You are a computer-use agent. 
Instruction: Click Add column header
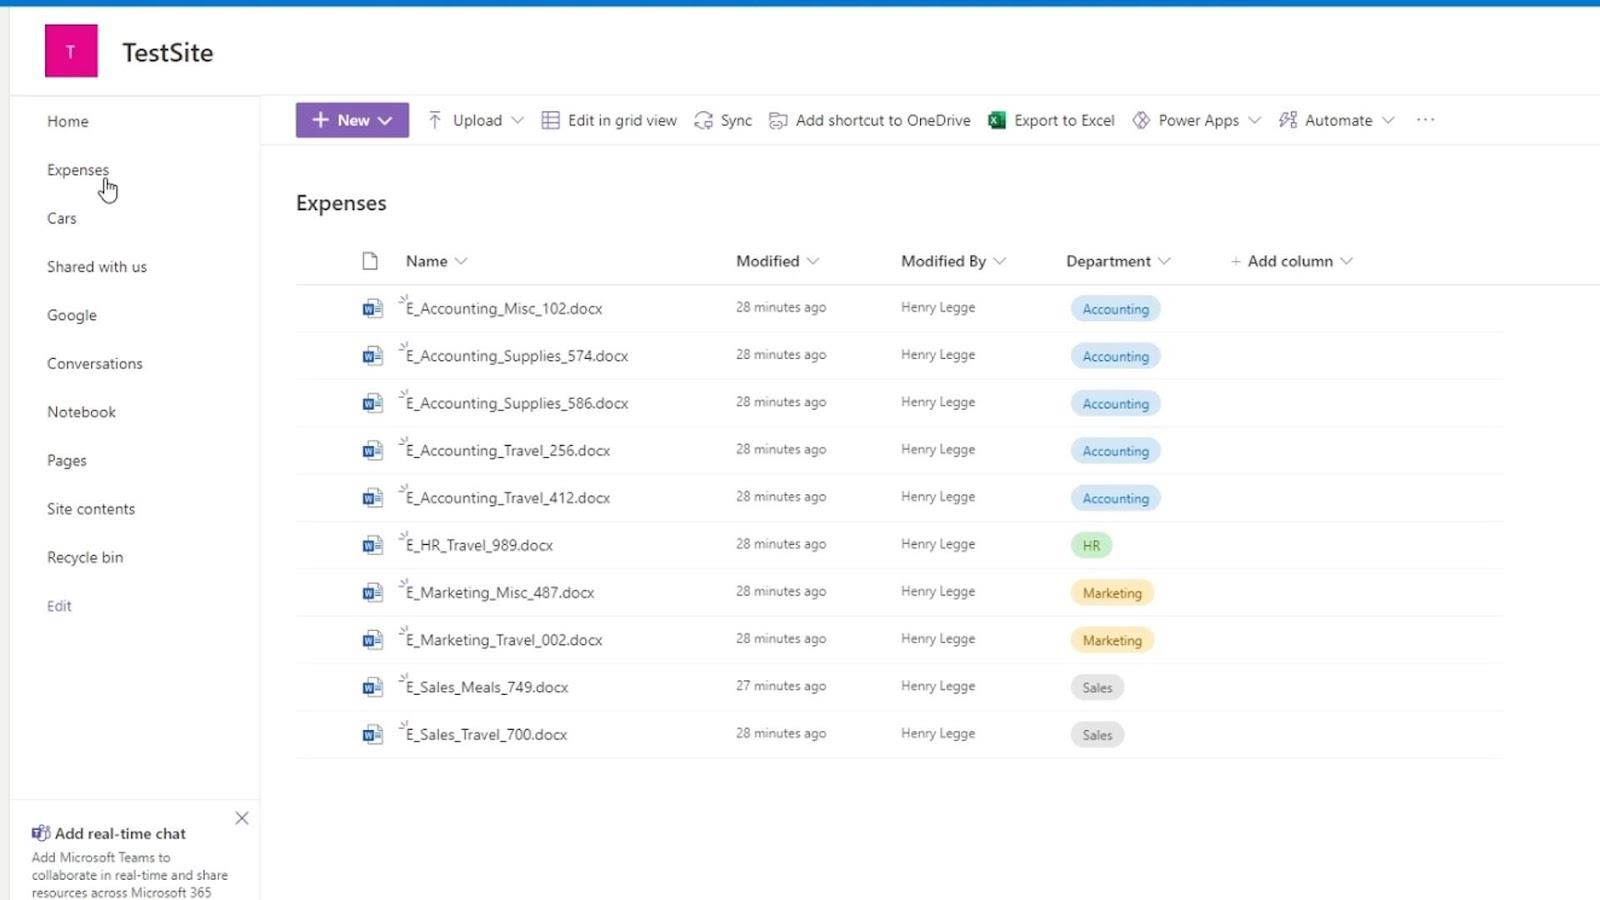pos(1290,261)
